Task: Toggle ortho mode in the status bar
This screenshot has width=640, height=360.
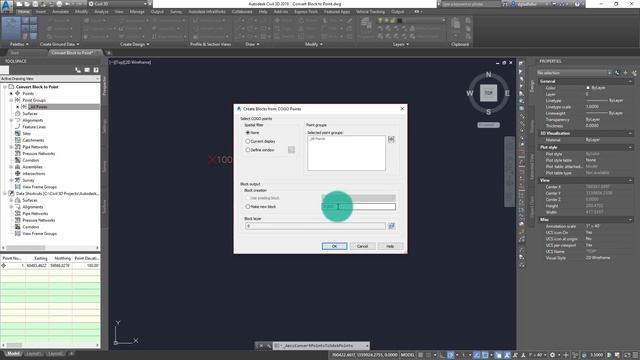Action: [442, 355]
